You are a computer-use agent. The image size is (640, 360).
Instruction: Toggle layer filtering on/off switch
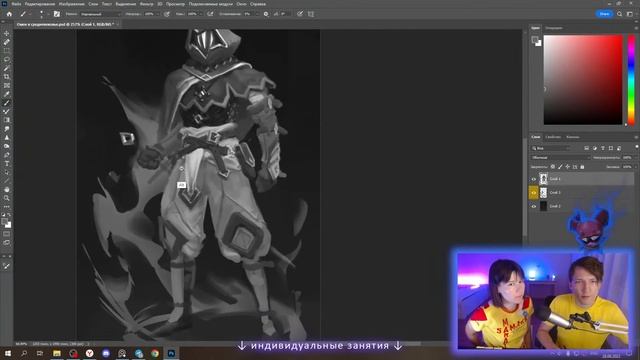(637, 147)
